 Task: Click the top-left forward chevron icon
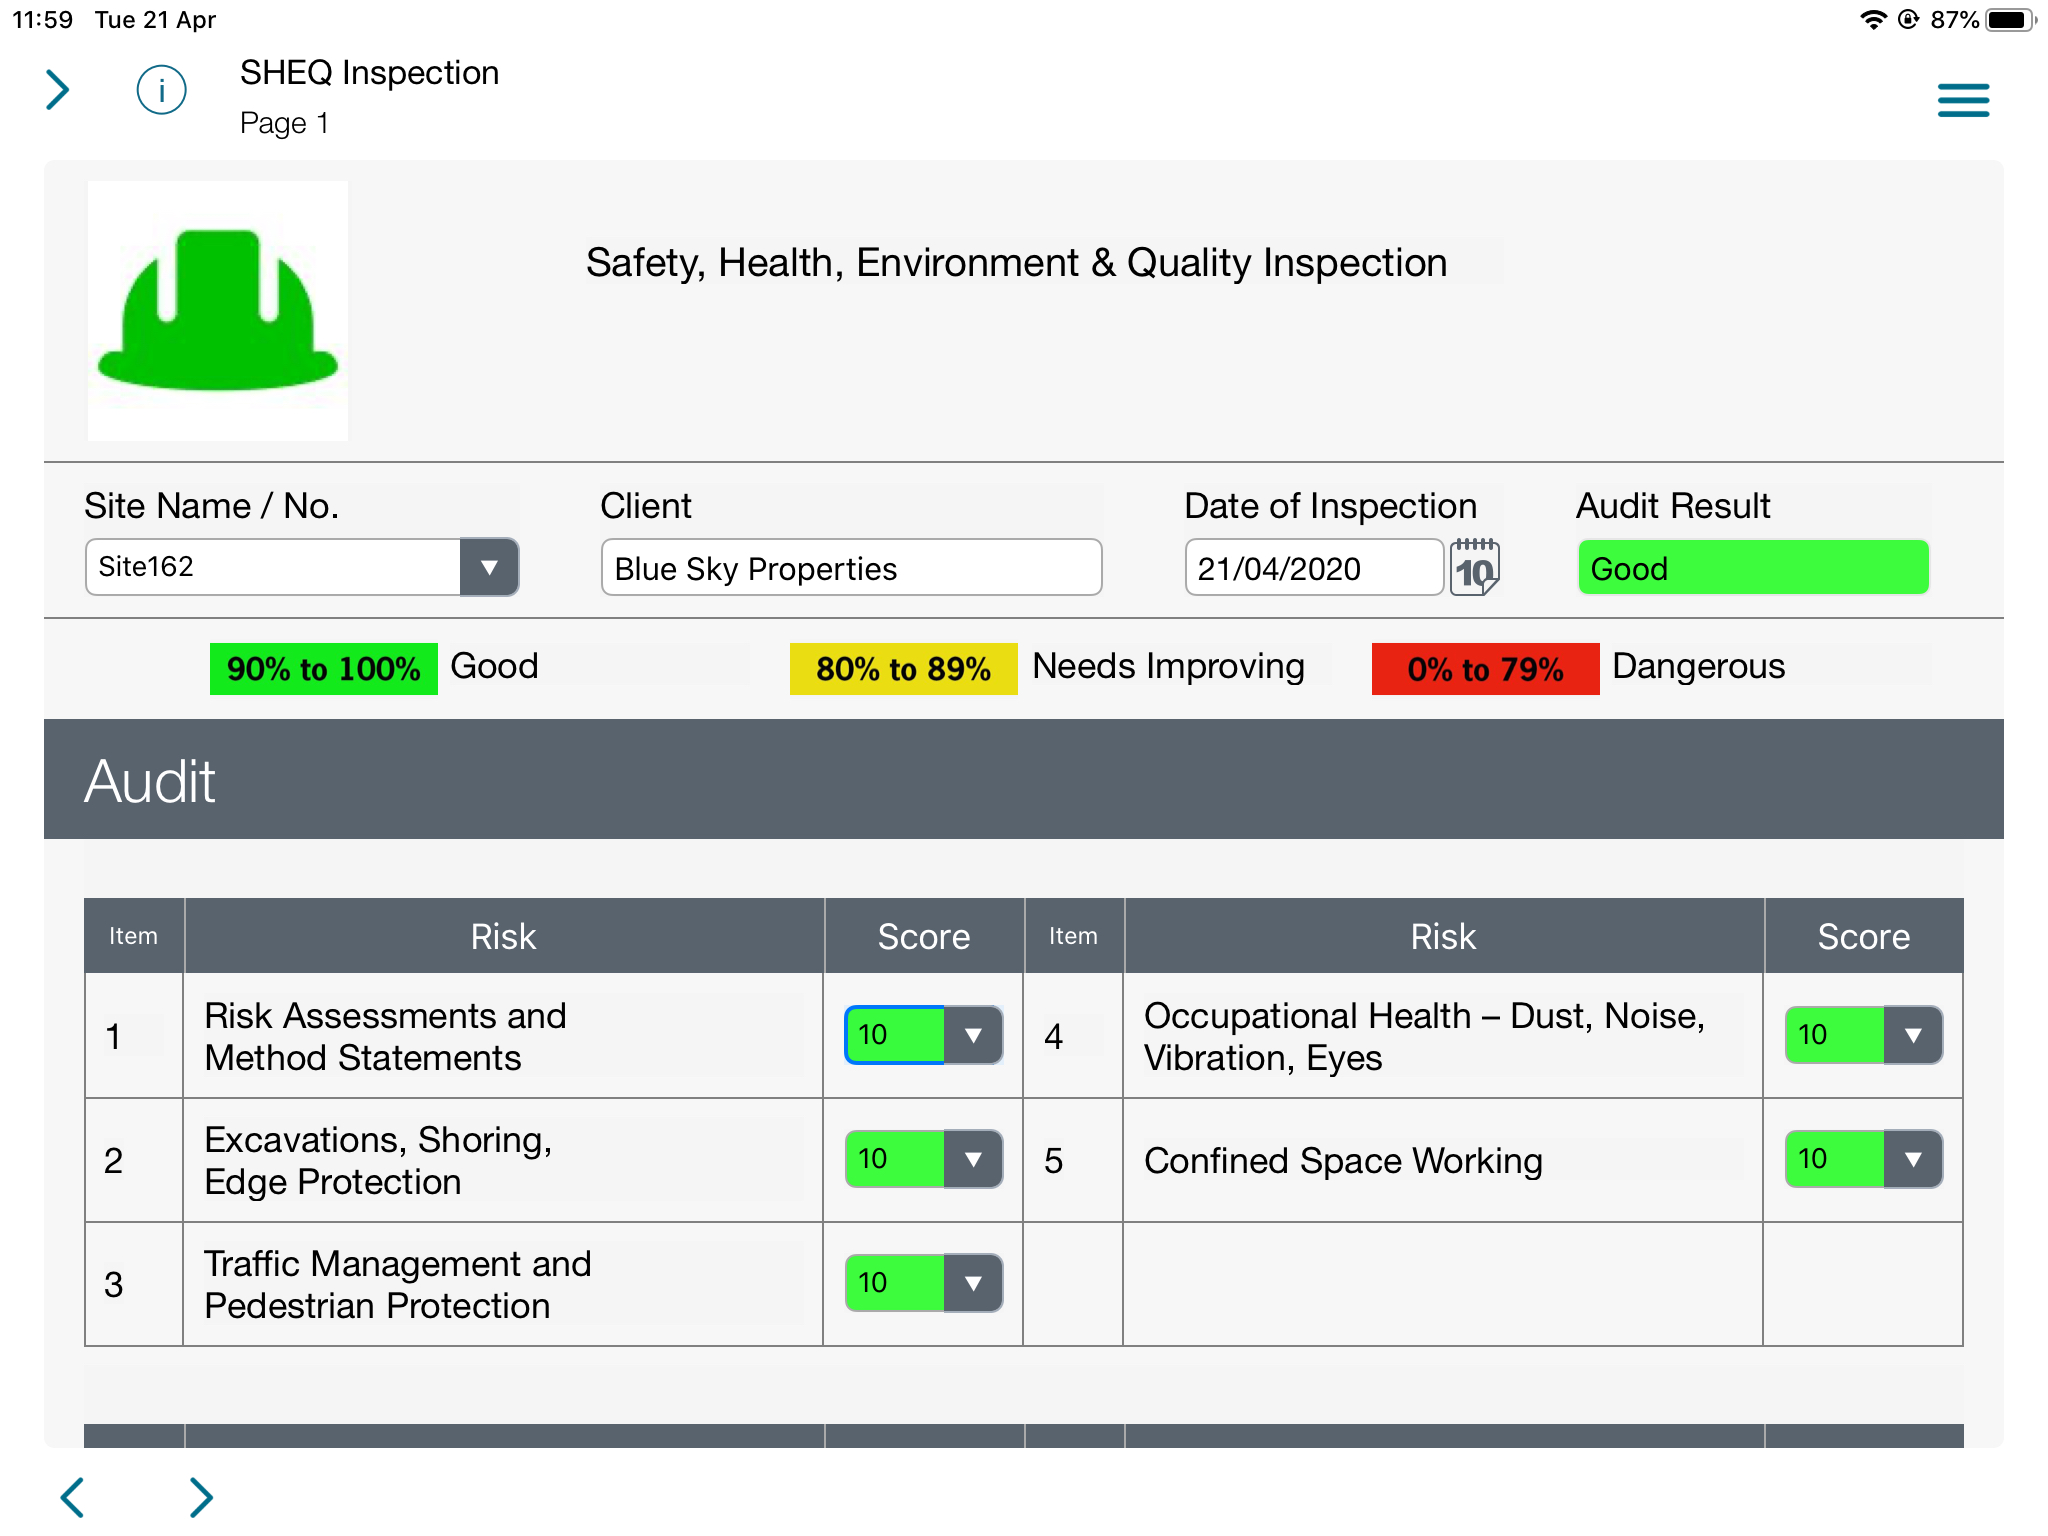point(58,90)
